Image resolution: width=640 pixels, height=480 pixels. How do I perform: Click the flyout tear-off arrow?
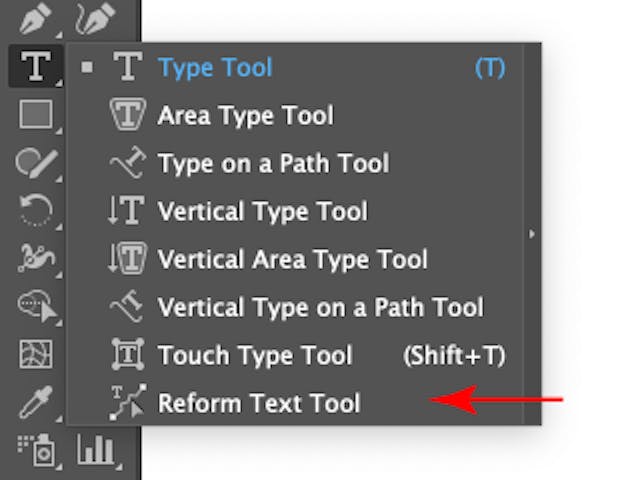pyautogui.click(x=532, y=234)
